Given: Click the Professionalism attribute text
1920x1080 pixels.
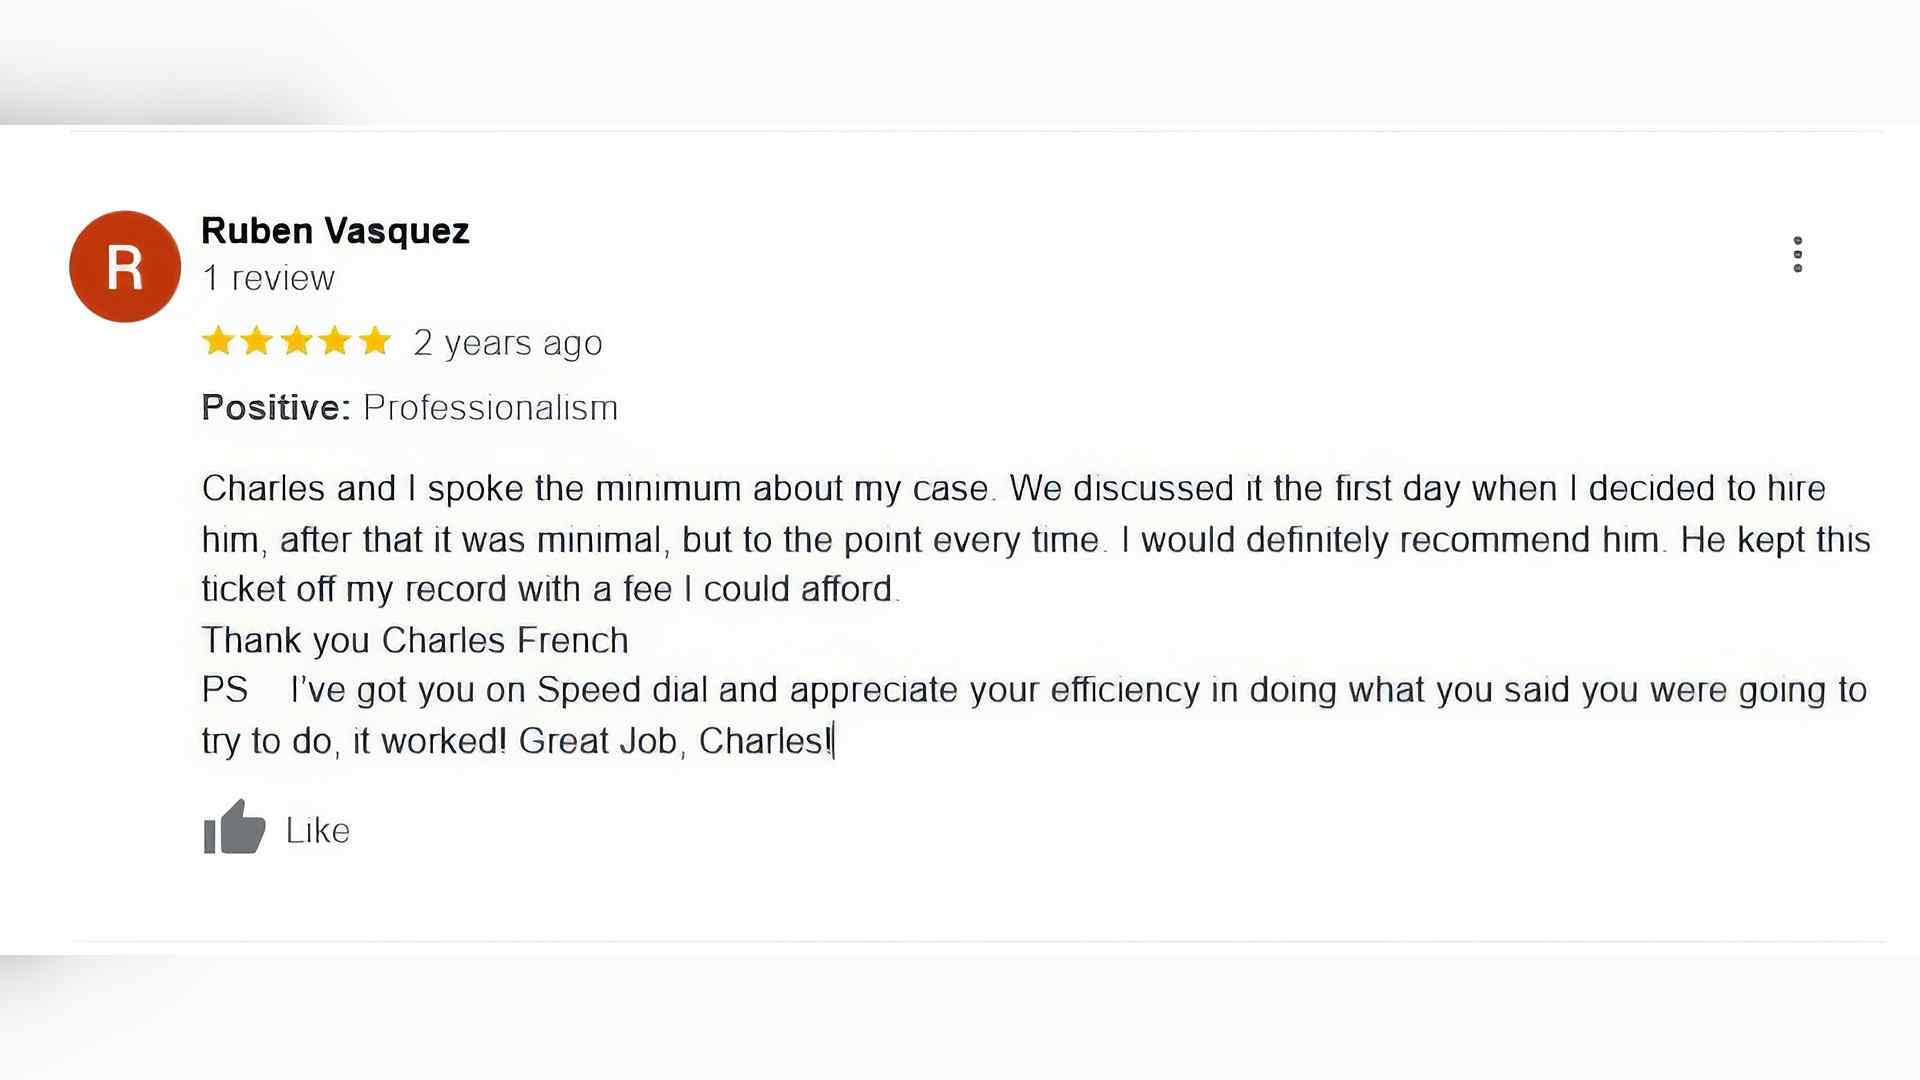Looking at the screenshot, I should point(490,407).
